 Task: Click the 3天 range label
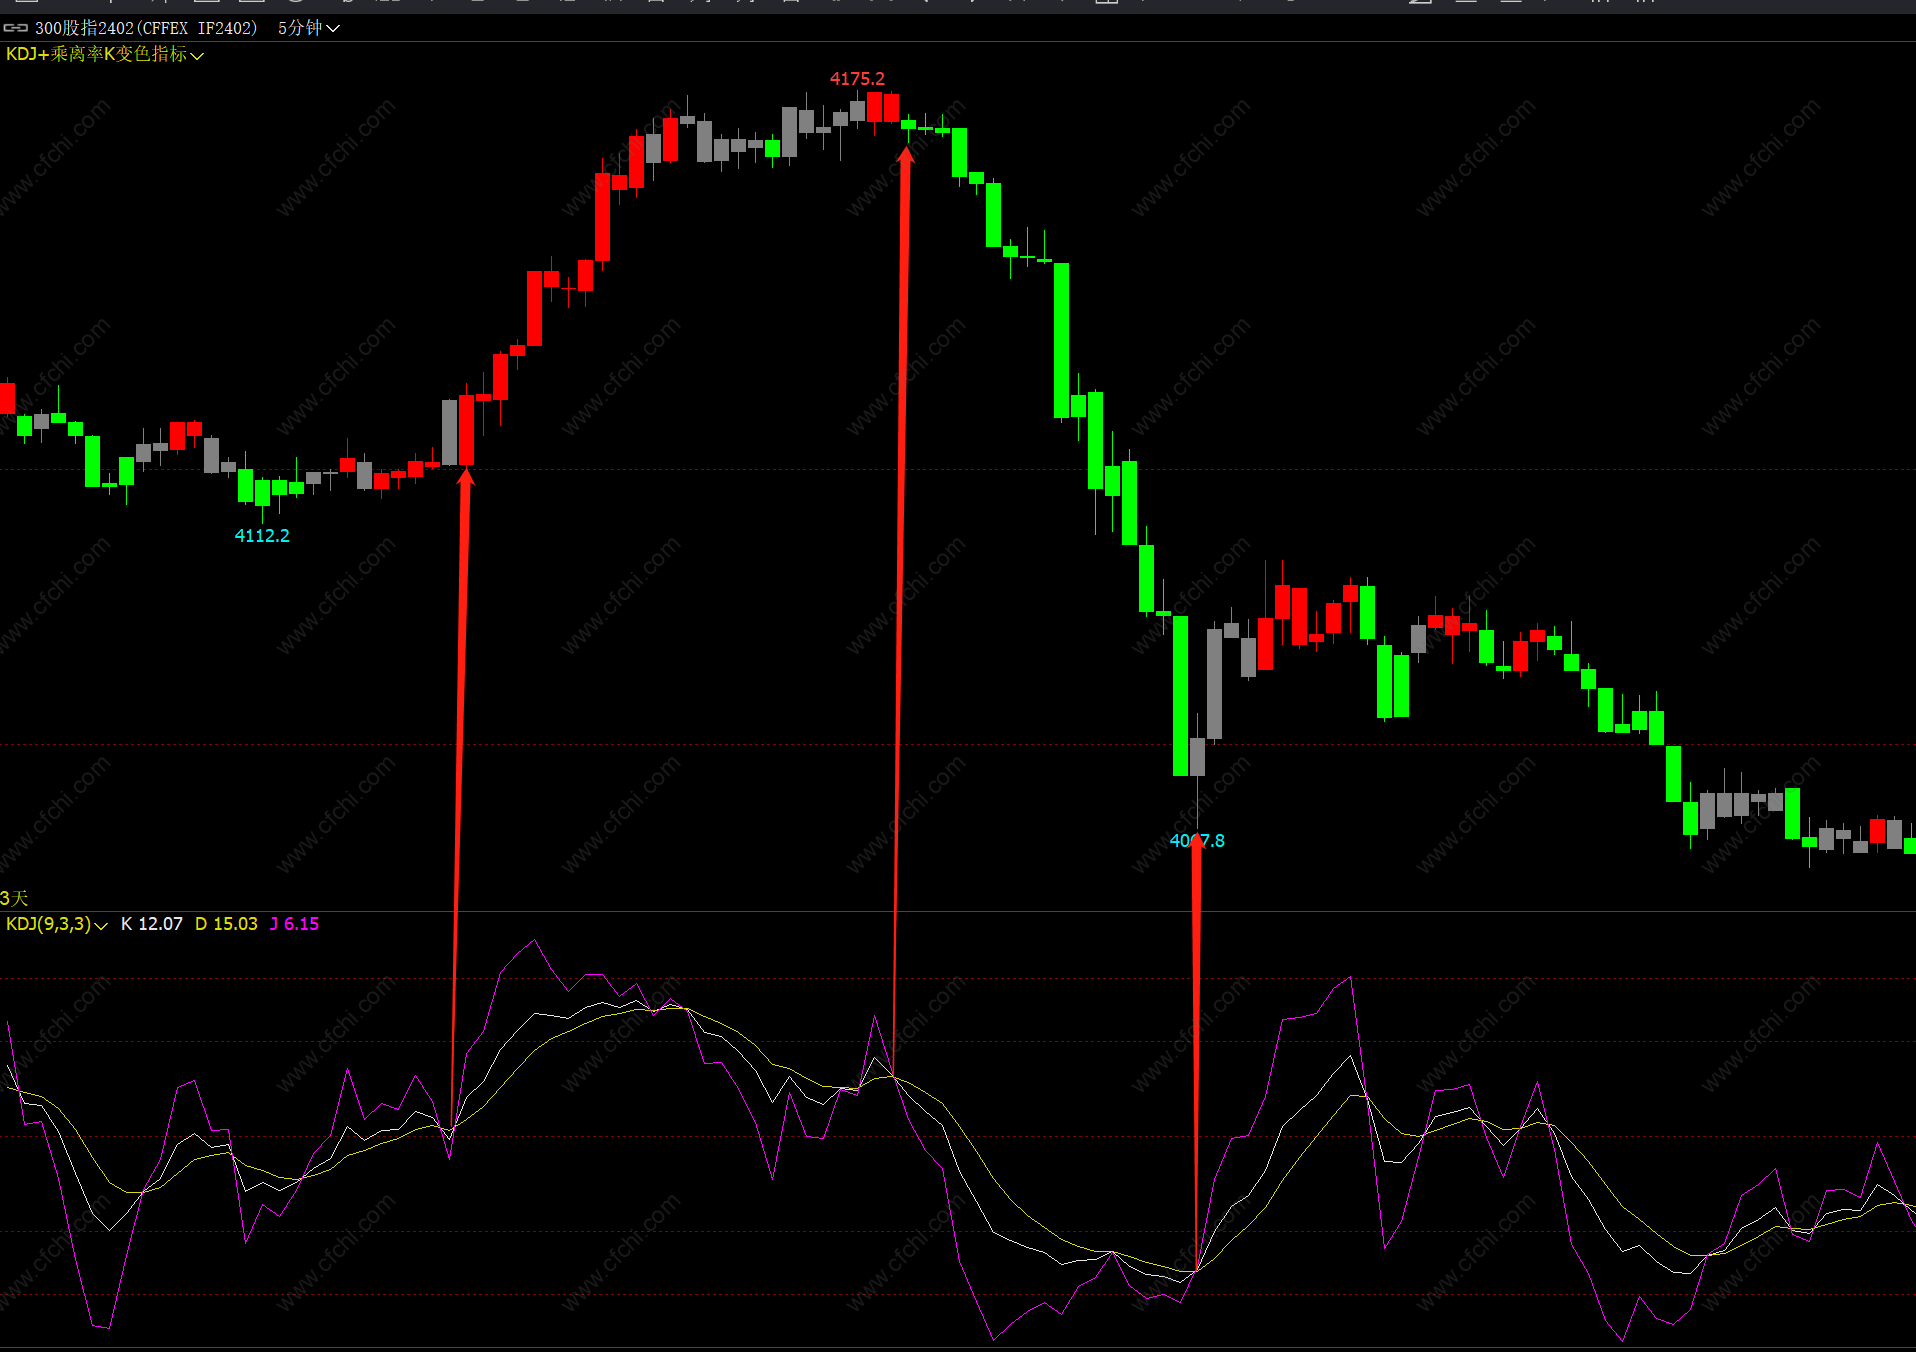14,898
